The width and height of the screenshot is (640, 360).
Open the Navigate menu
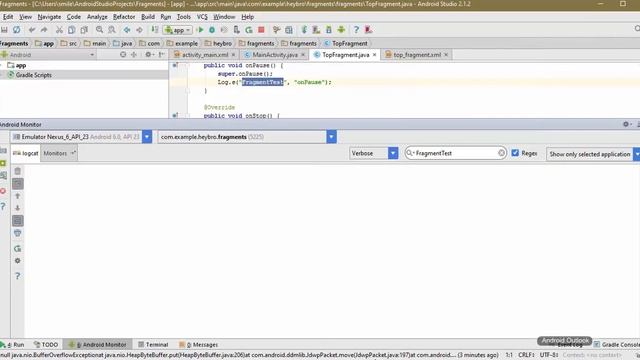click(x=49, y=17)
